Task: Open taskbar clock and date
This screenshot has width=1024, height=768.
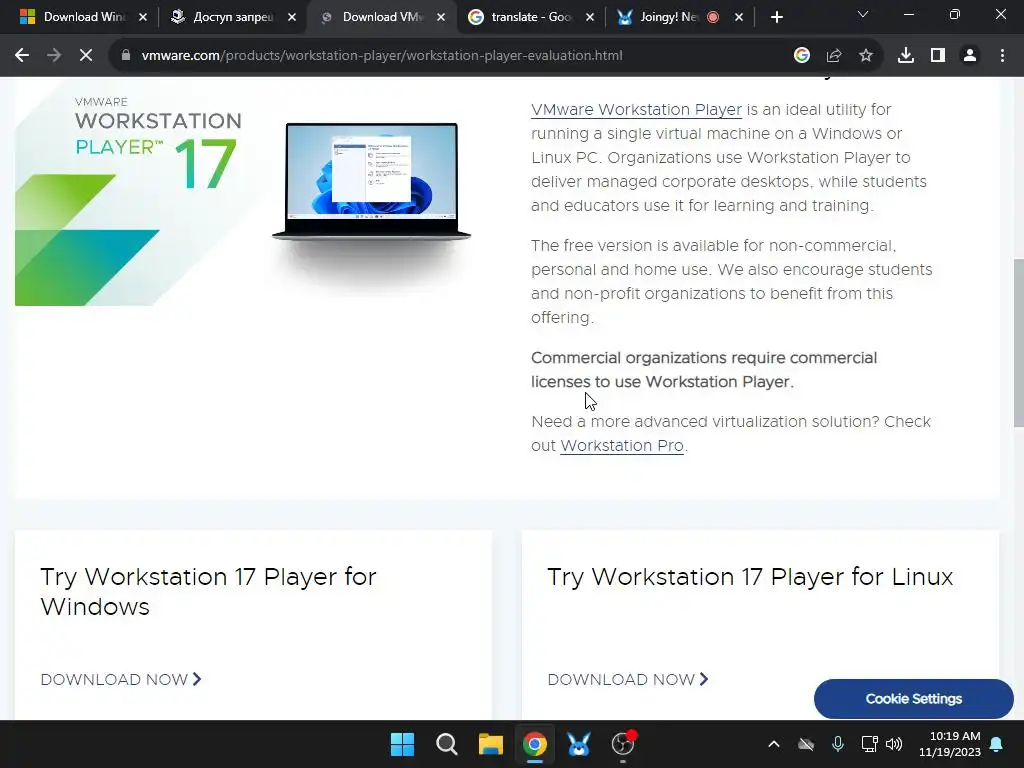Action: (x=950, y=744)
